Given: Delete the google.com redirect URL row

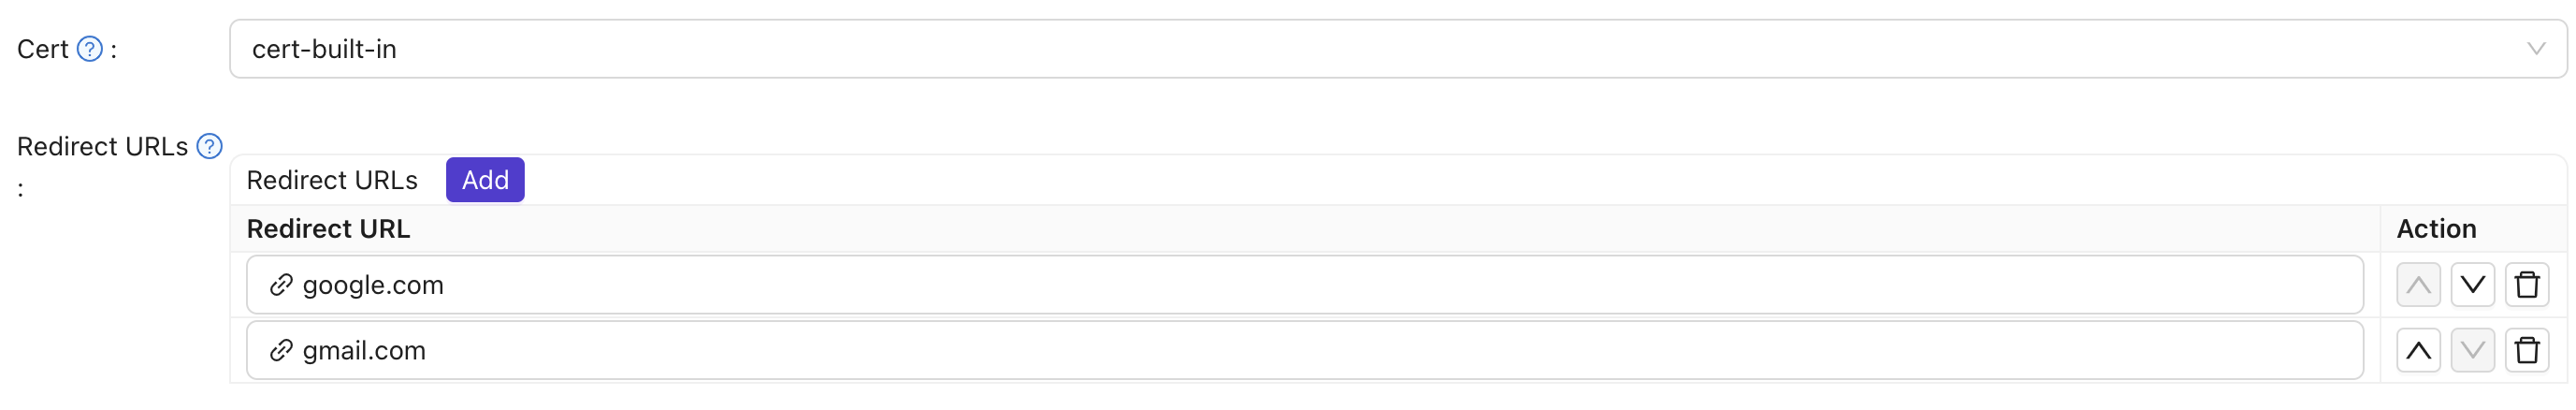Looking at the screenshot, I should point(2526,285).
